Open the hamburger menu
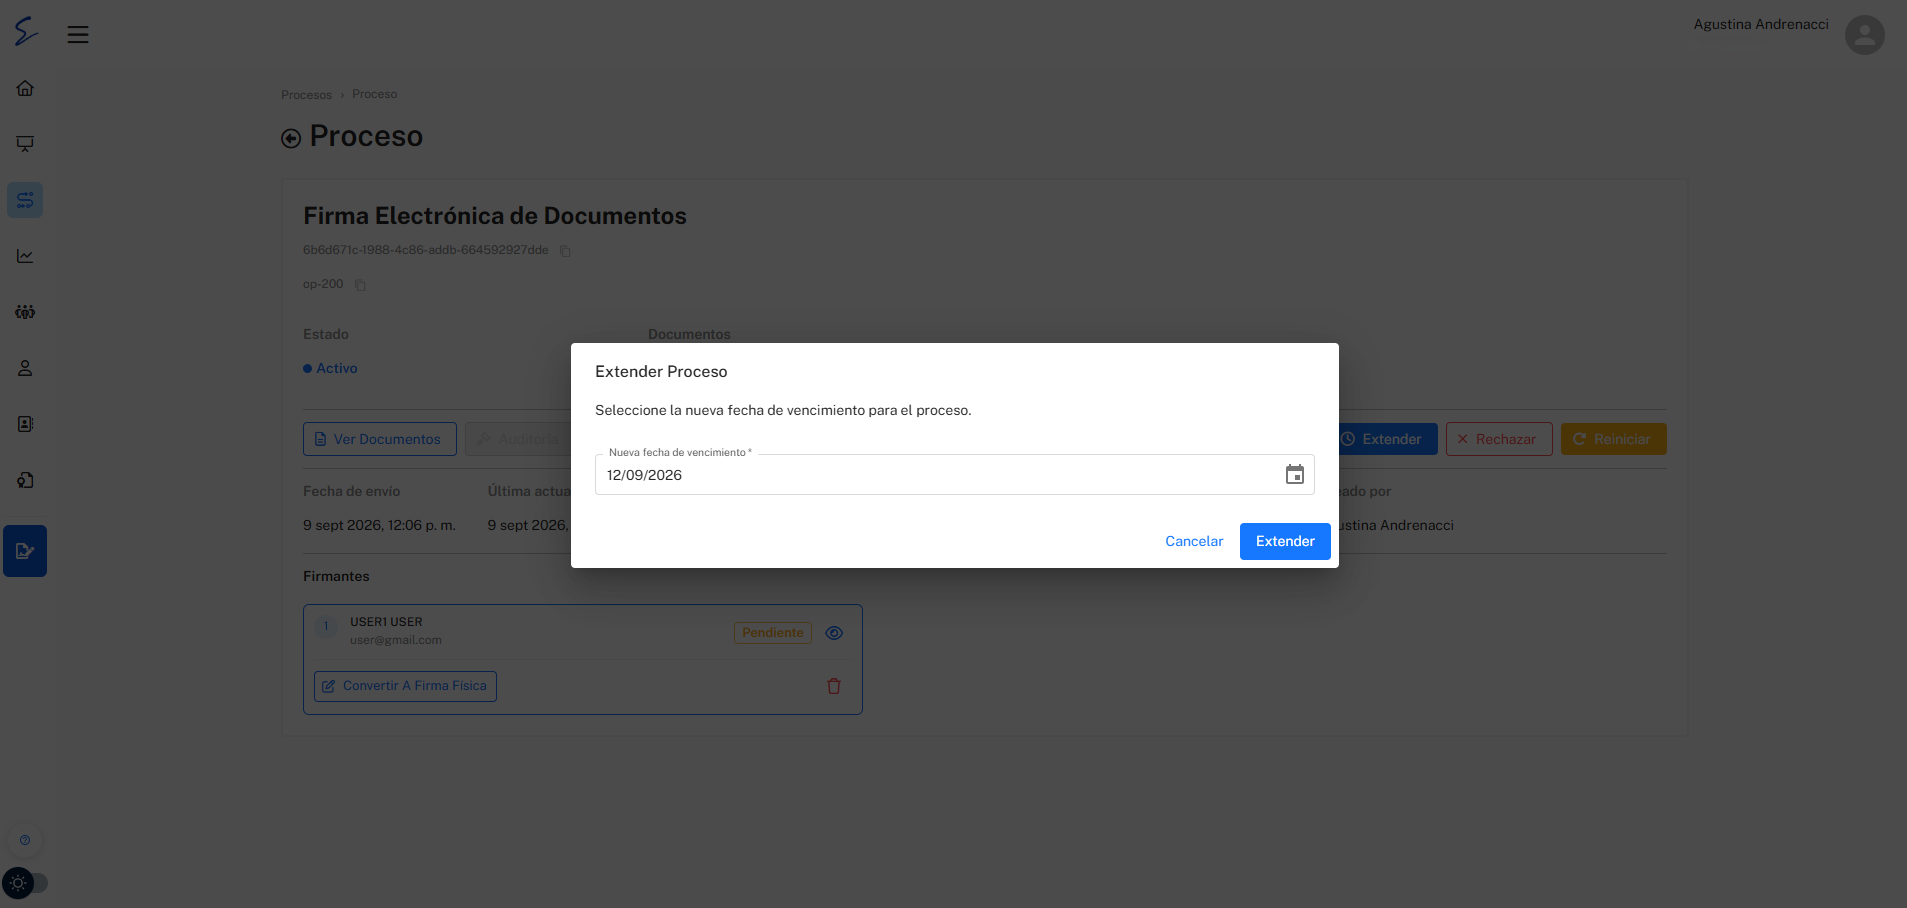The image size is (1907, 908). (78, 35)
